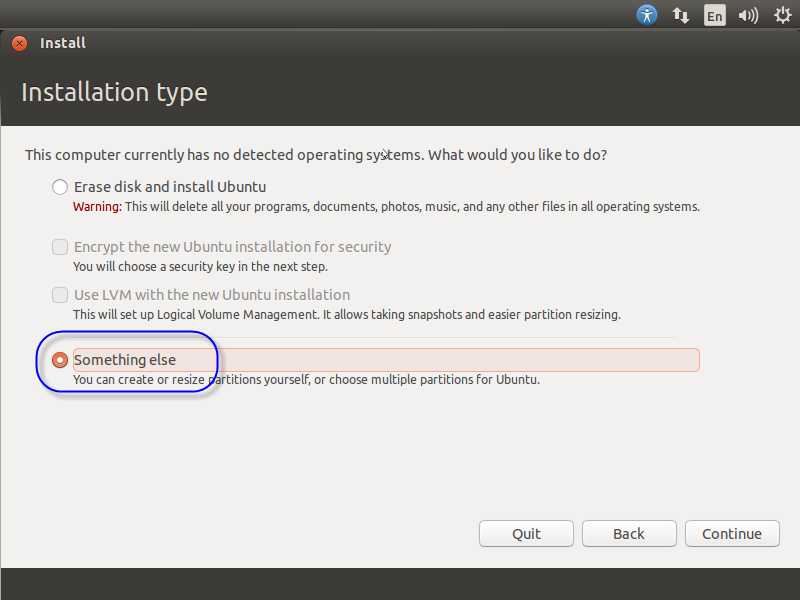Screen dimensions: 800x600
Task: Open the accessibility menu icon
Action: pos(646,15)
